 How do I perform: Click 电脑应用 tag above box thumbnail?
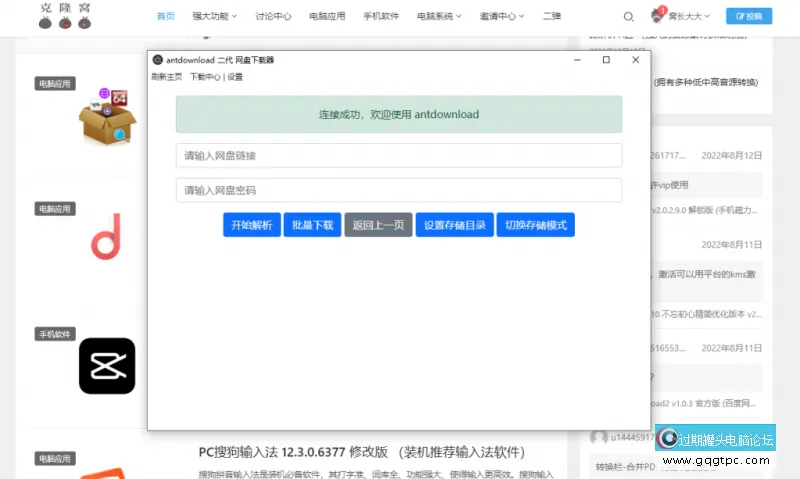[55, 84]
